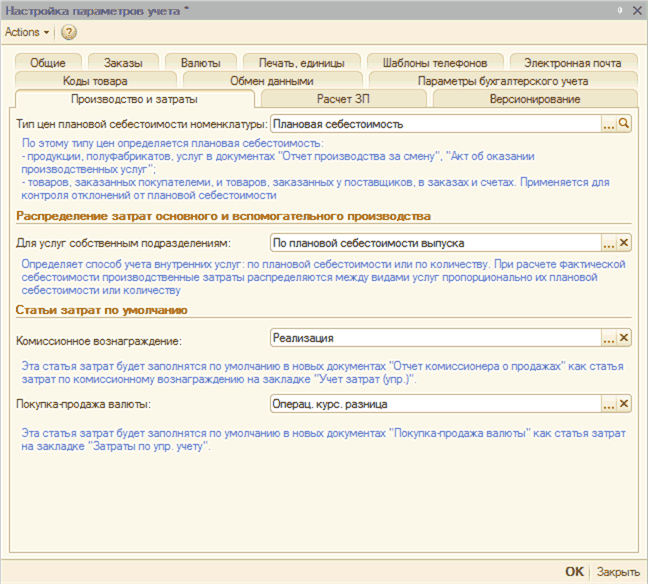This screenshot has height=584, width=648.
Task: Click the Закрыть button
Action: pyautogui.click(x=618, y=571)
